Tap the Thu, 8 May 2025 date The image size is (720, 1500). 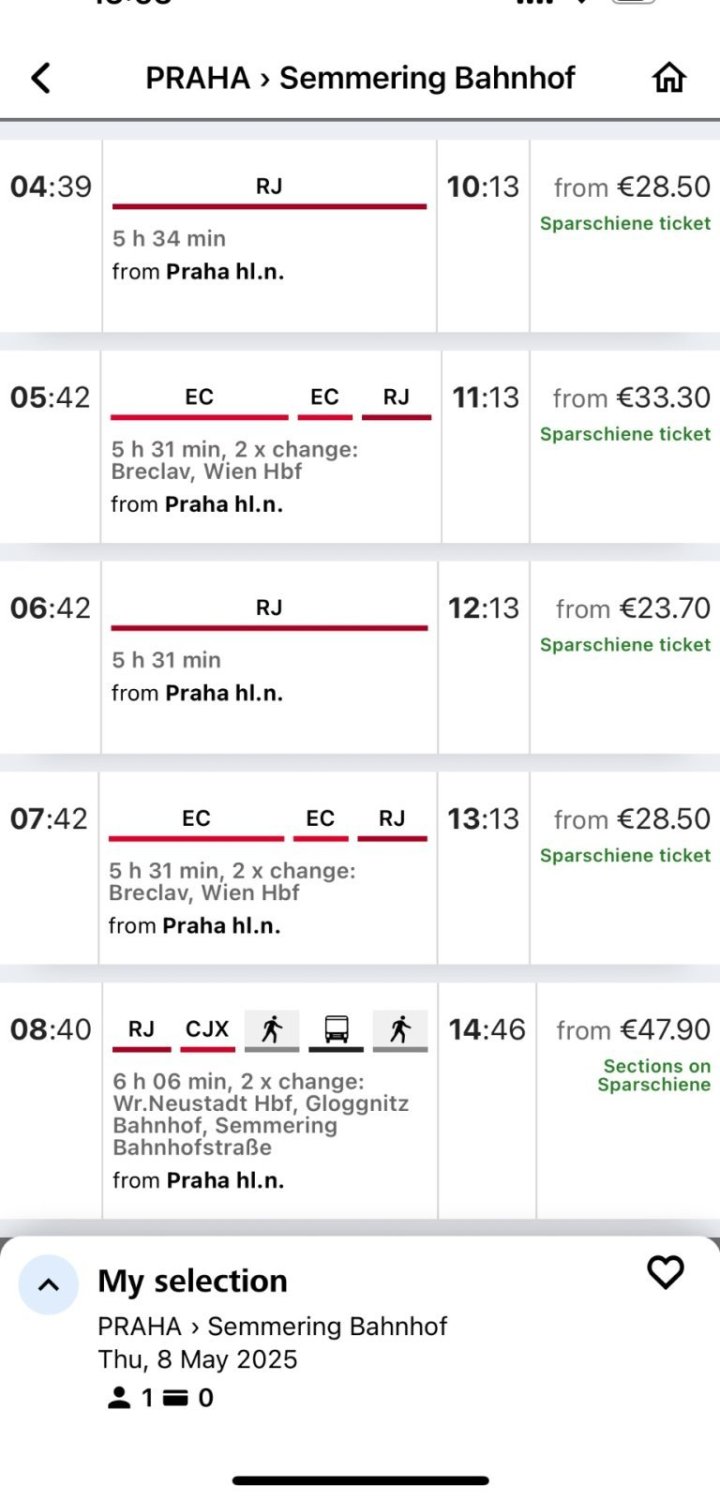(198, 1360)
